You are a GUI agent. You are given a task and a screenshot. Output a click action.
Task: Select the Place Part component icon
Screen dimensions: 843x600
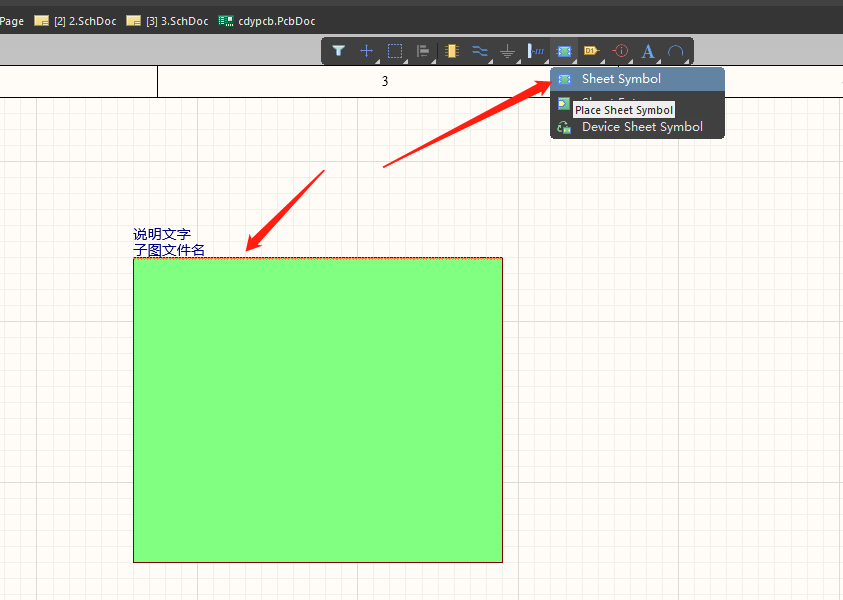pos(452,51)
